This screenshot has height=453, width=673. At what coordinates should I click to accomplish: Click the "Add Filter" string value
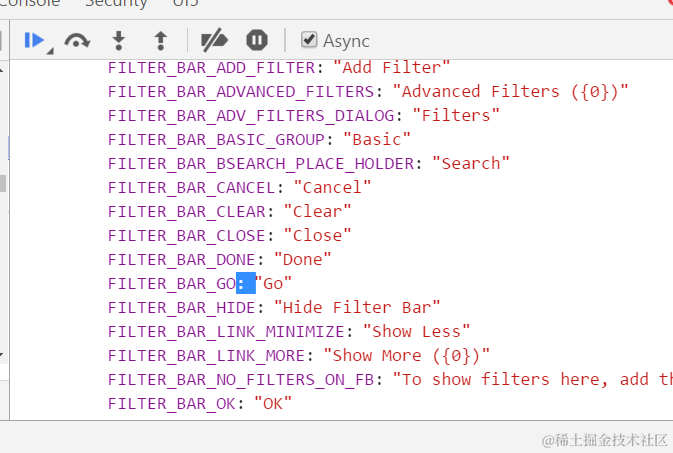(391, 68)
